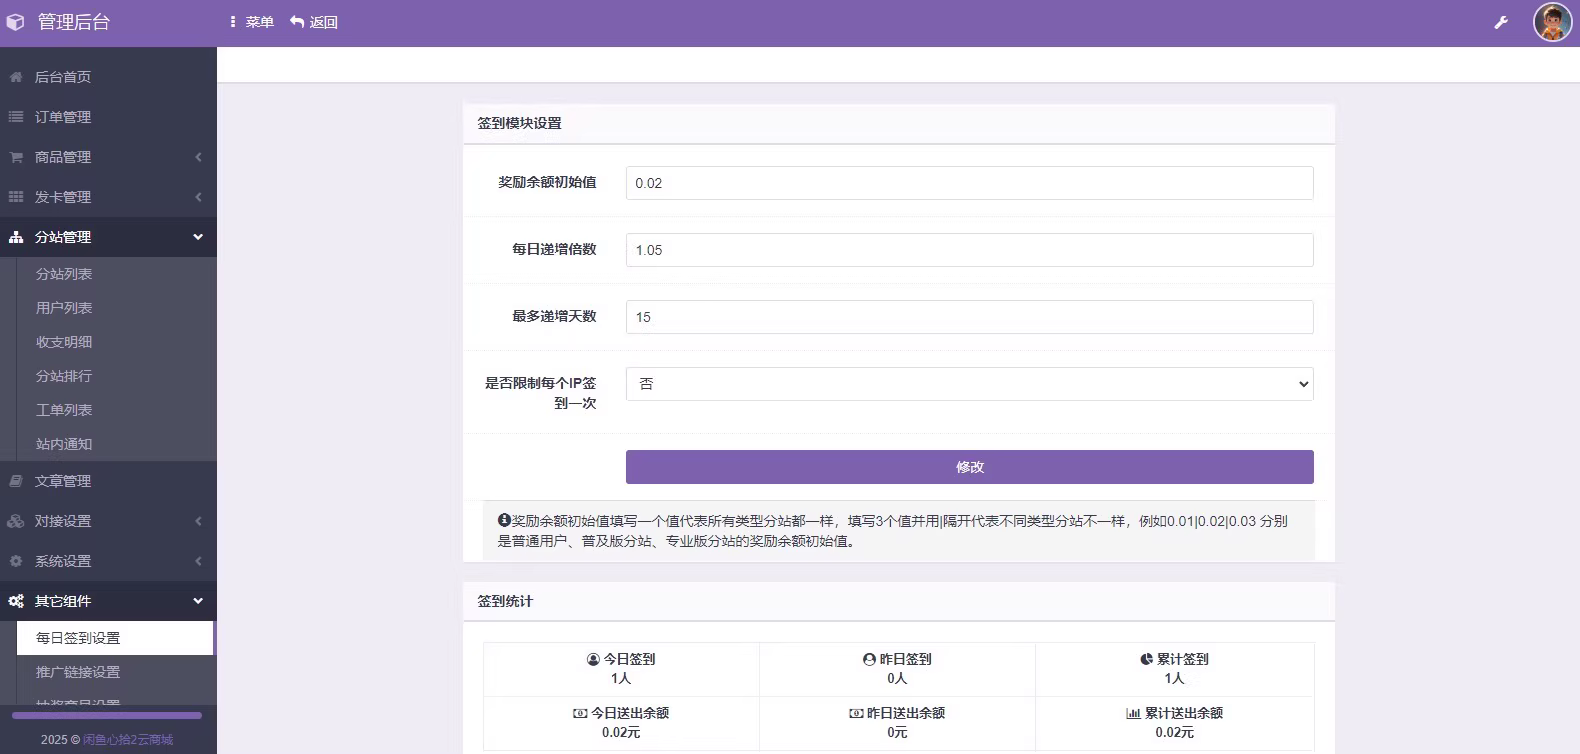Click the cubes icon beside 对接设置

pyautogui.click(x=16, y=521)
